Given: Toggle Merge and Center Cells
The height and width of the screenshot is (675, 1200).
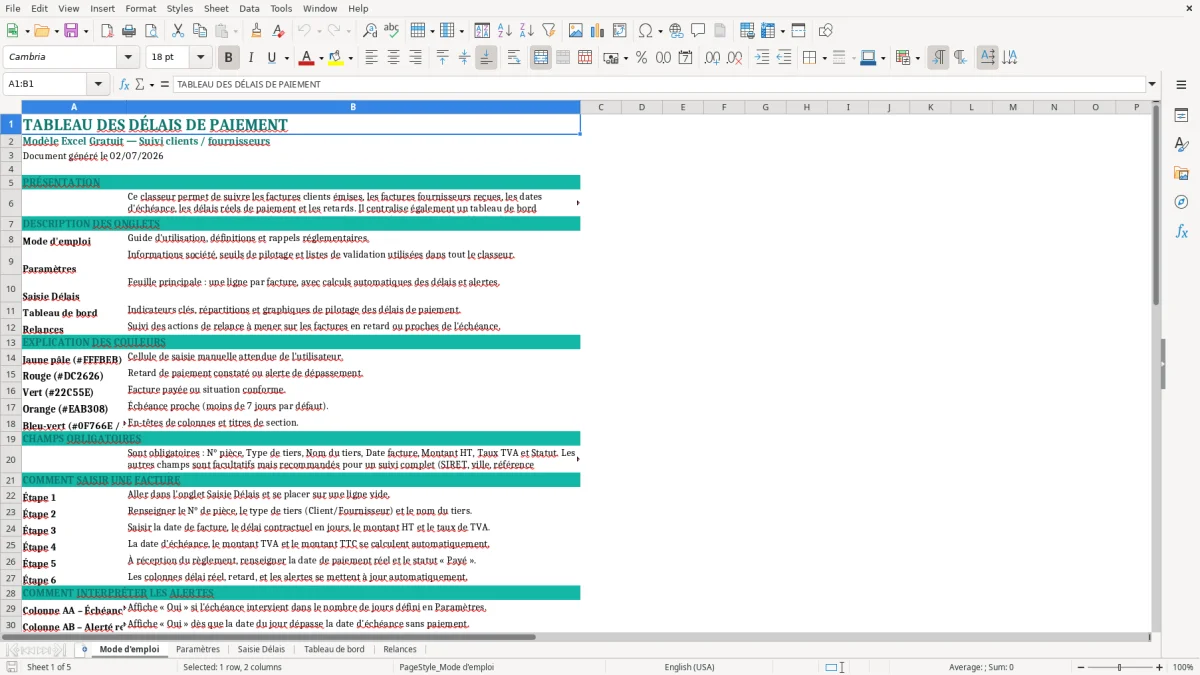Looking at the screenshot, I should pos(541,58).
